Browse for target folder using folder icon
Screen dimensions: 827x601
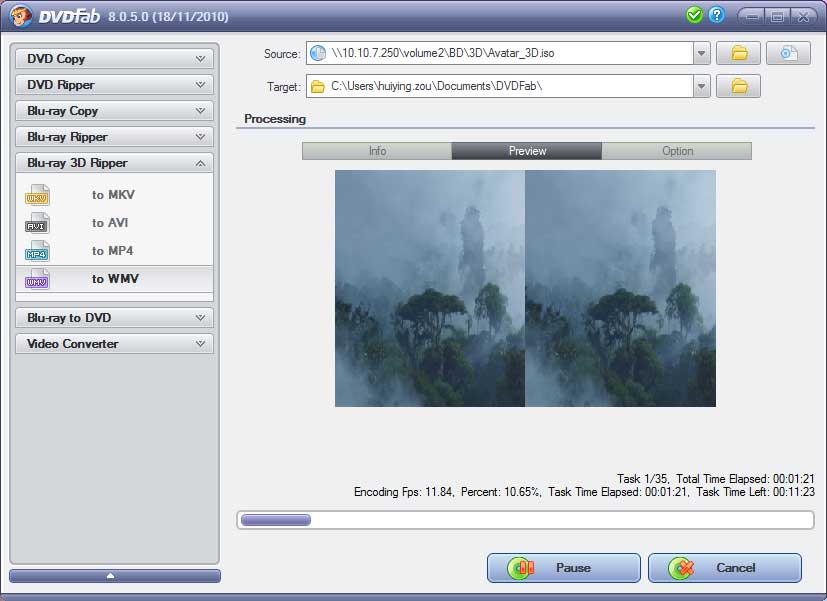738,86
